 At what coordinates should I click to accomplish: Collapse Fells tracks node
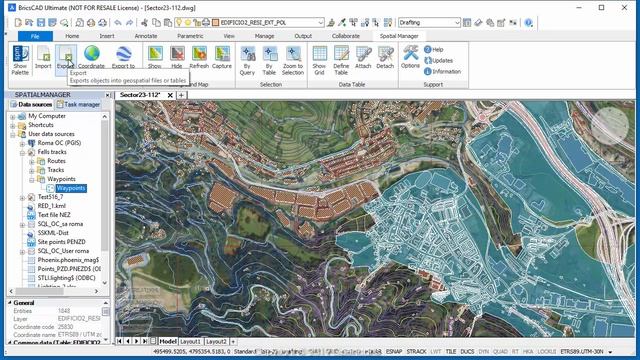(x=22, y=153)
